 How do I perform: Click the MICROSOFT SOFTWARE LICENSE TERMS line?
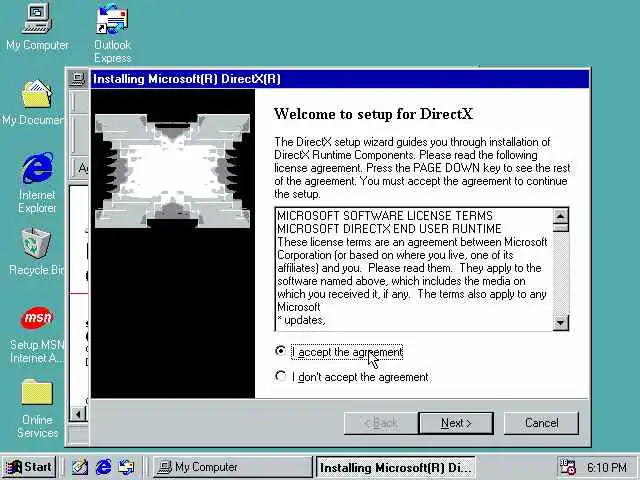point(385,216)
